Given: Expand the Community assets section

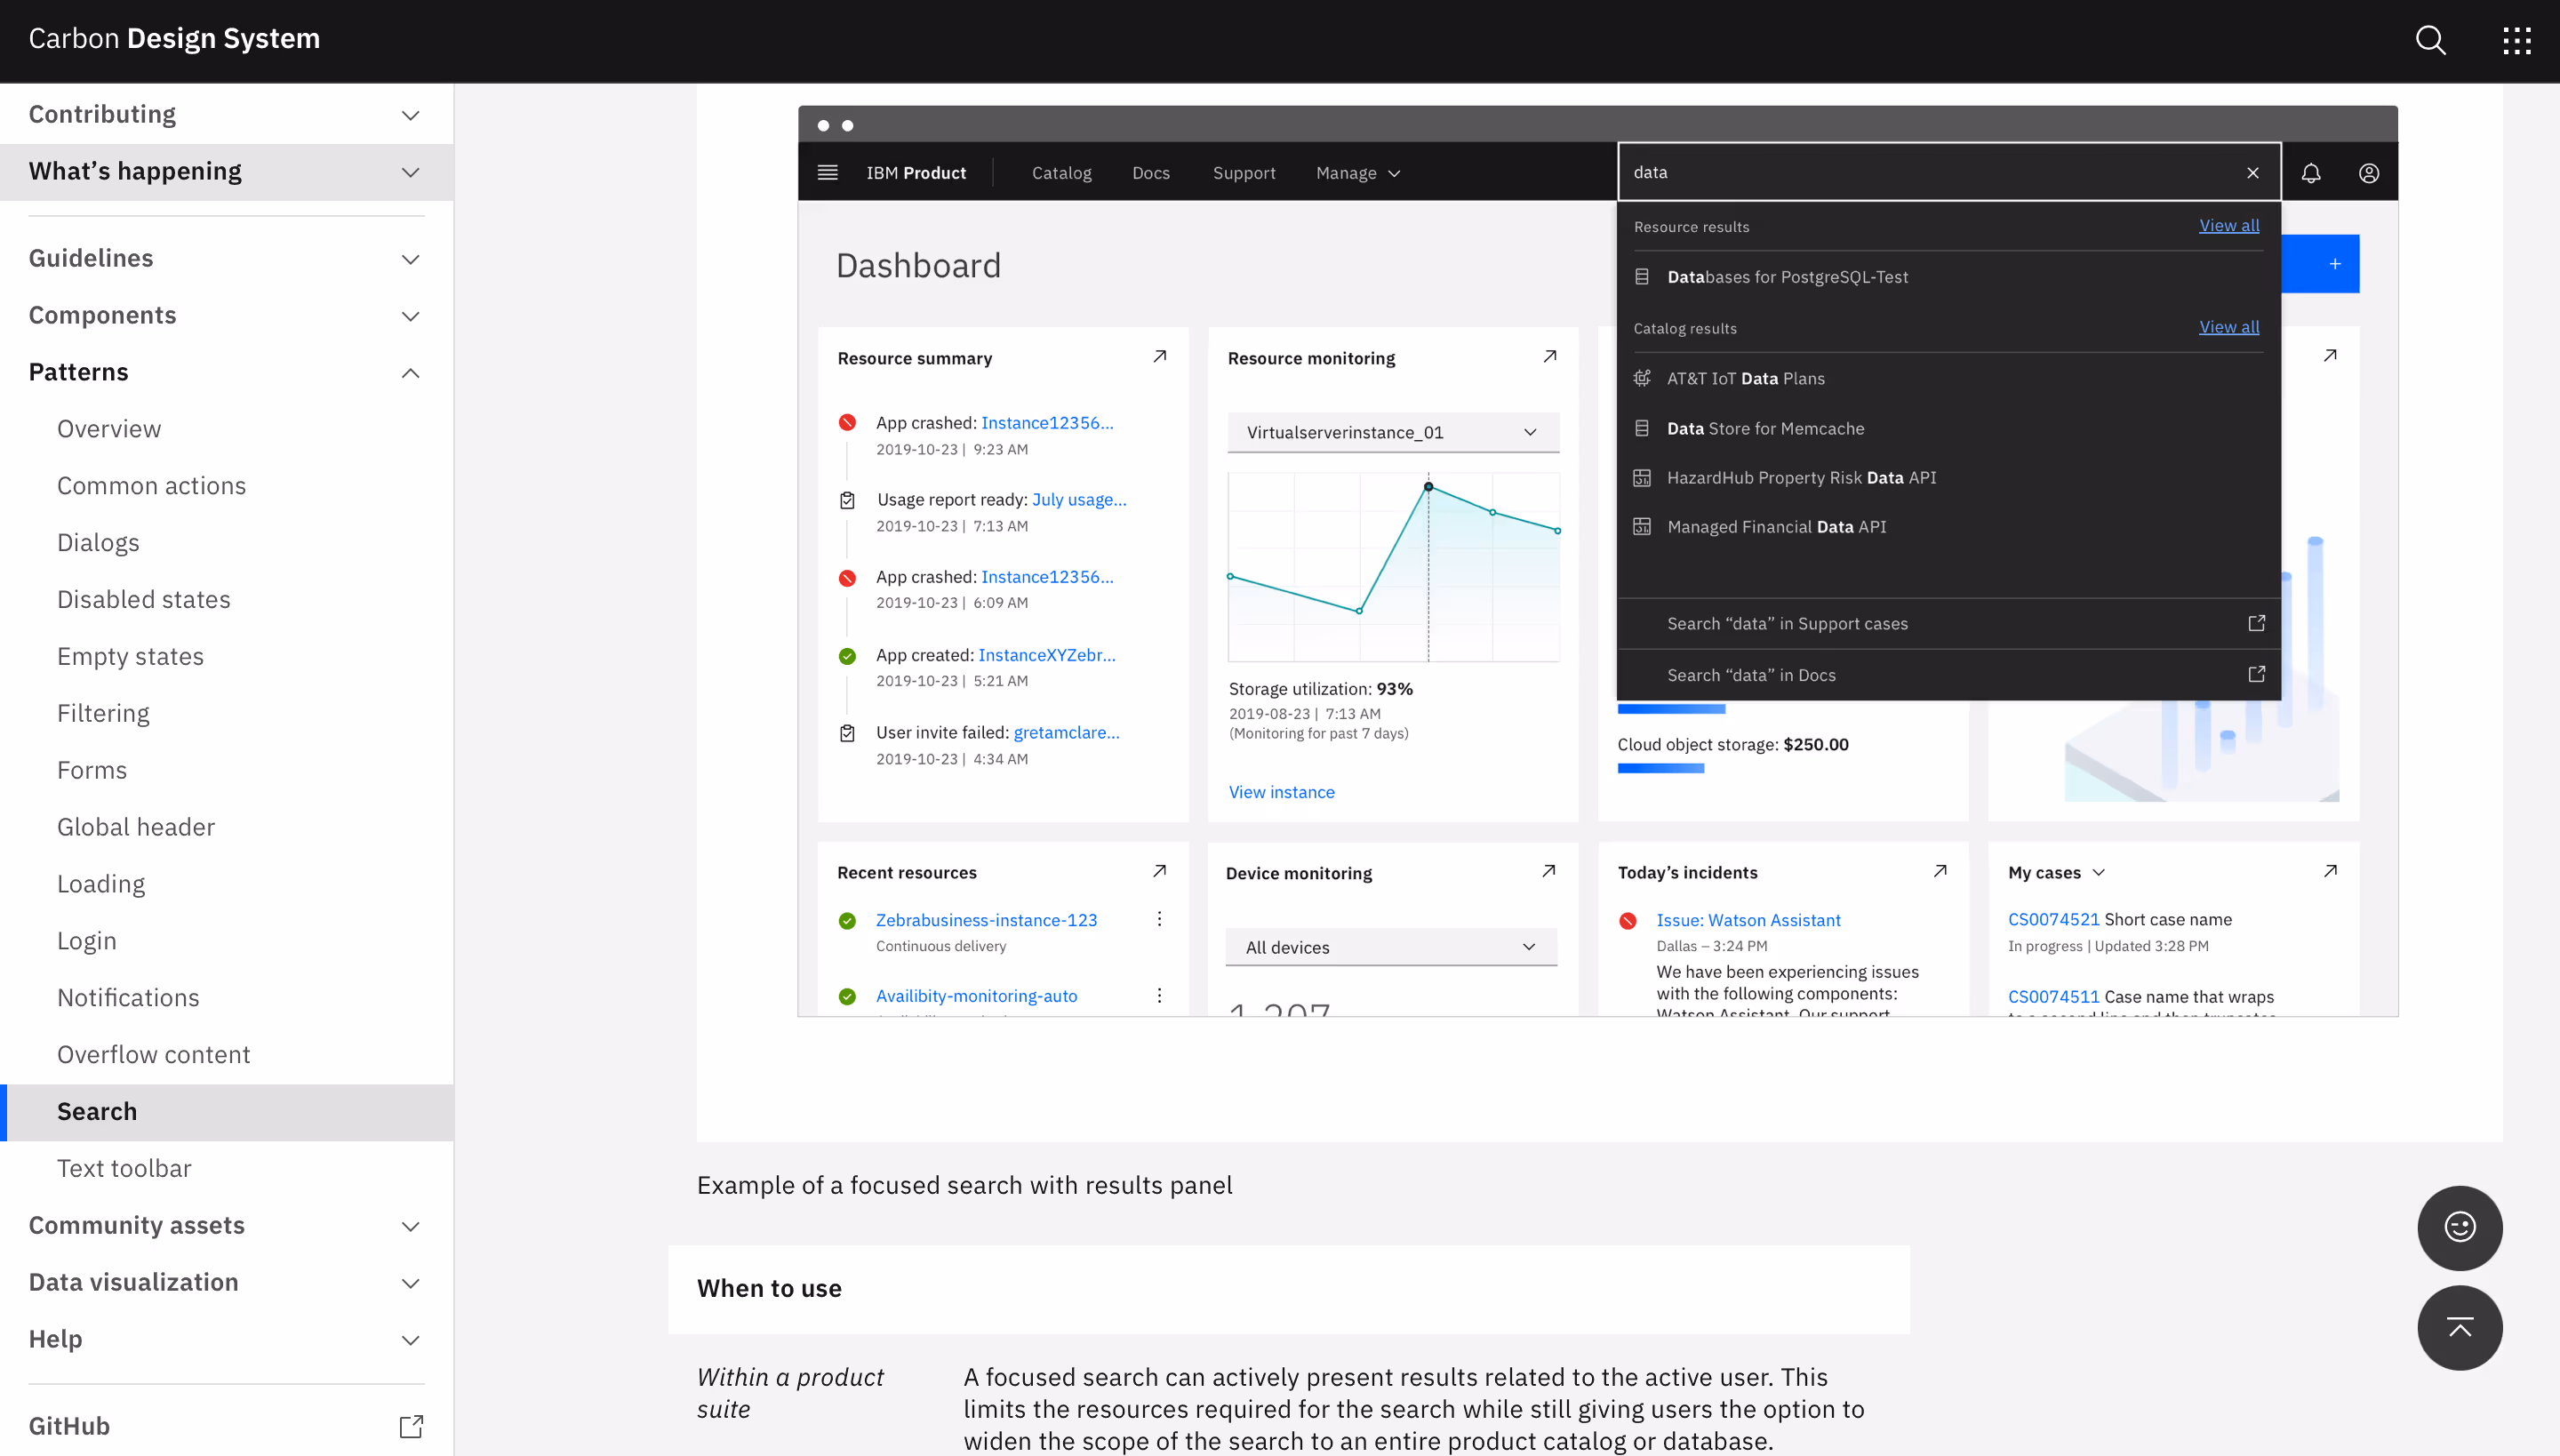Looking at the screenshot, I should tap(226, 1225).
